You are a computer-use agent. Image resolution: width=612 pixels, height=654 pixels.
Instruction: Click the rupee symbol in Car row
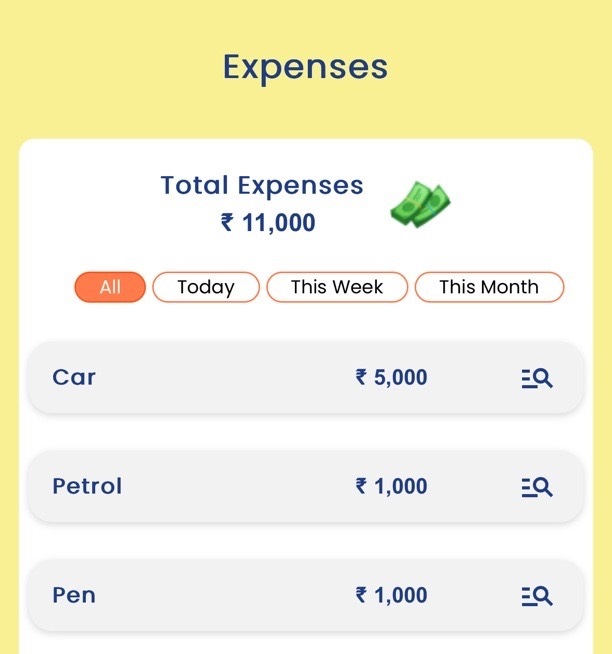coord(361,377)
